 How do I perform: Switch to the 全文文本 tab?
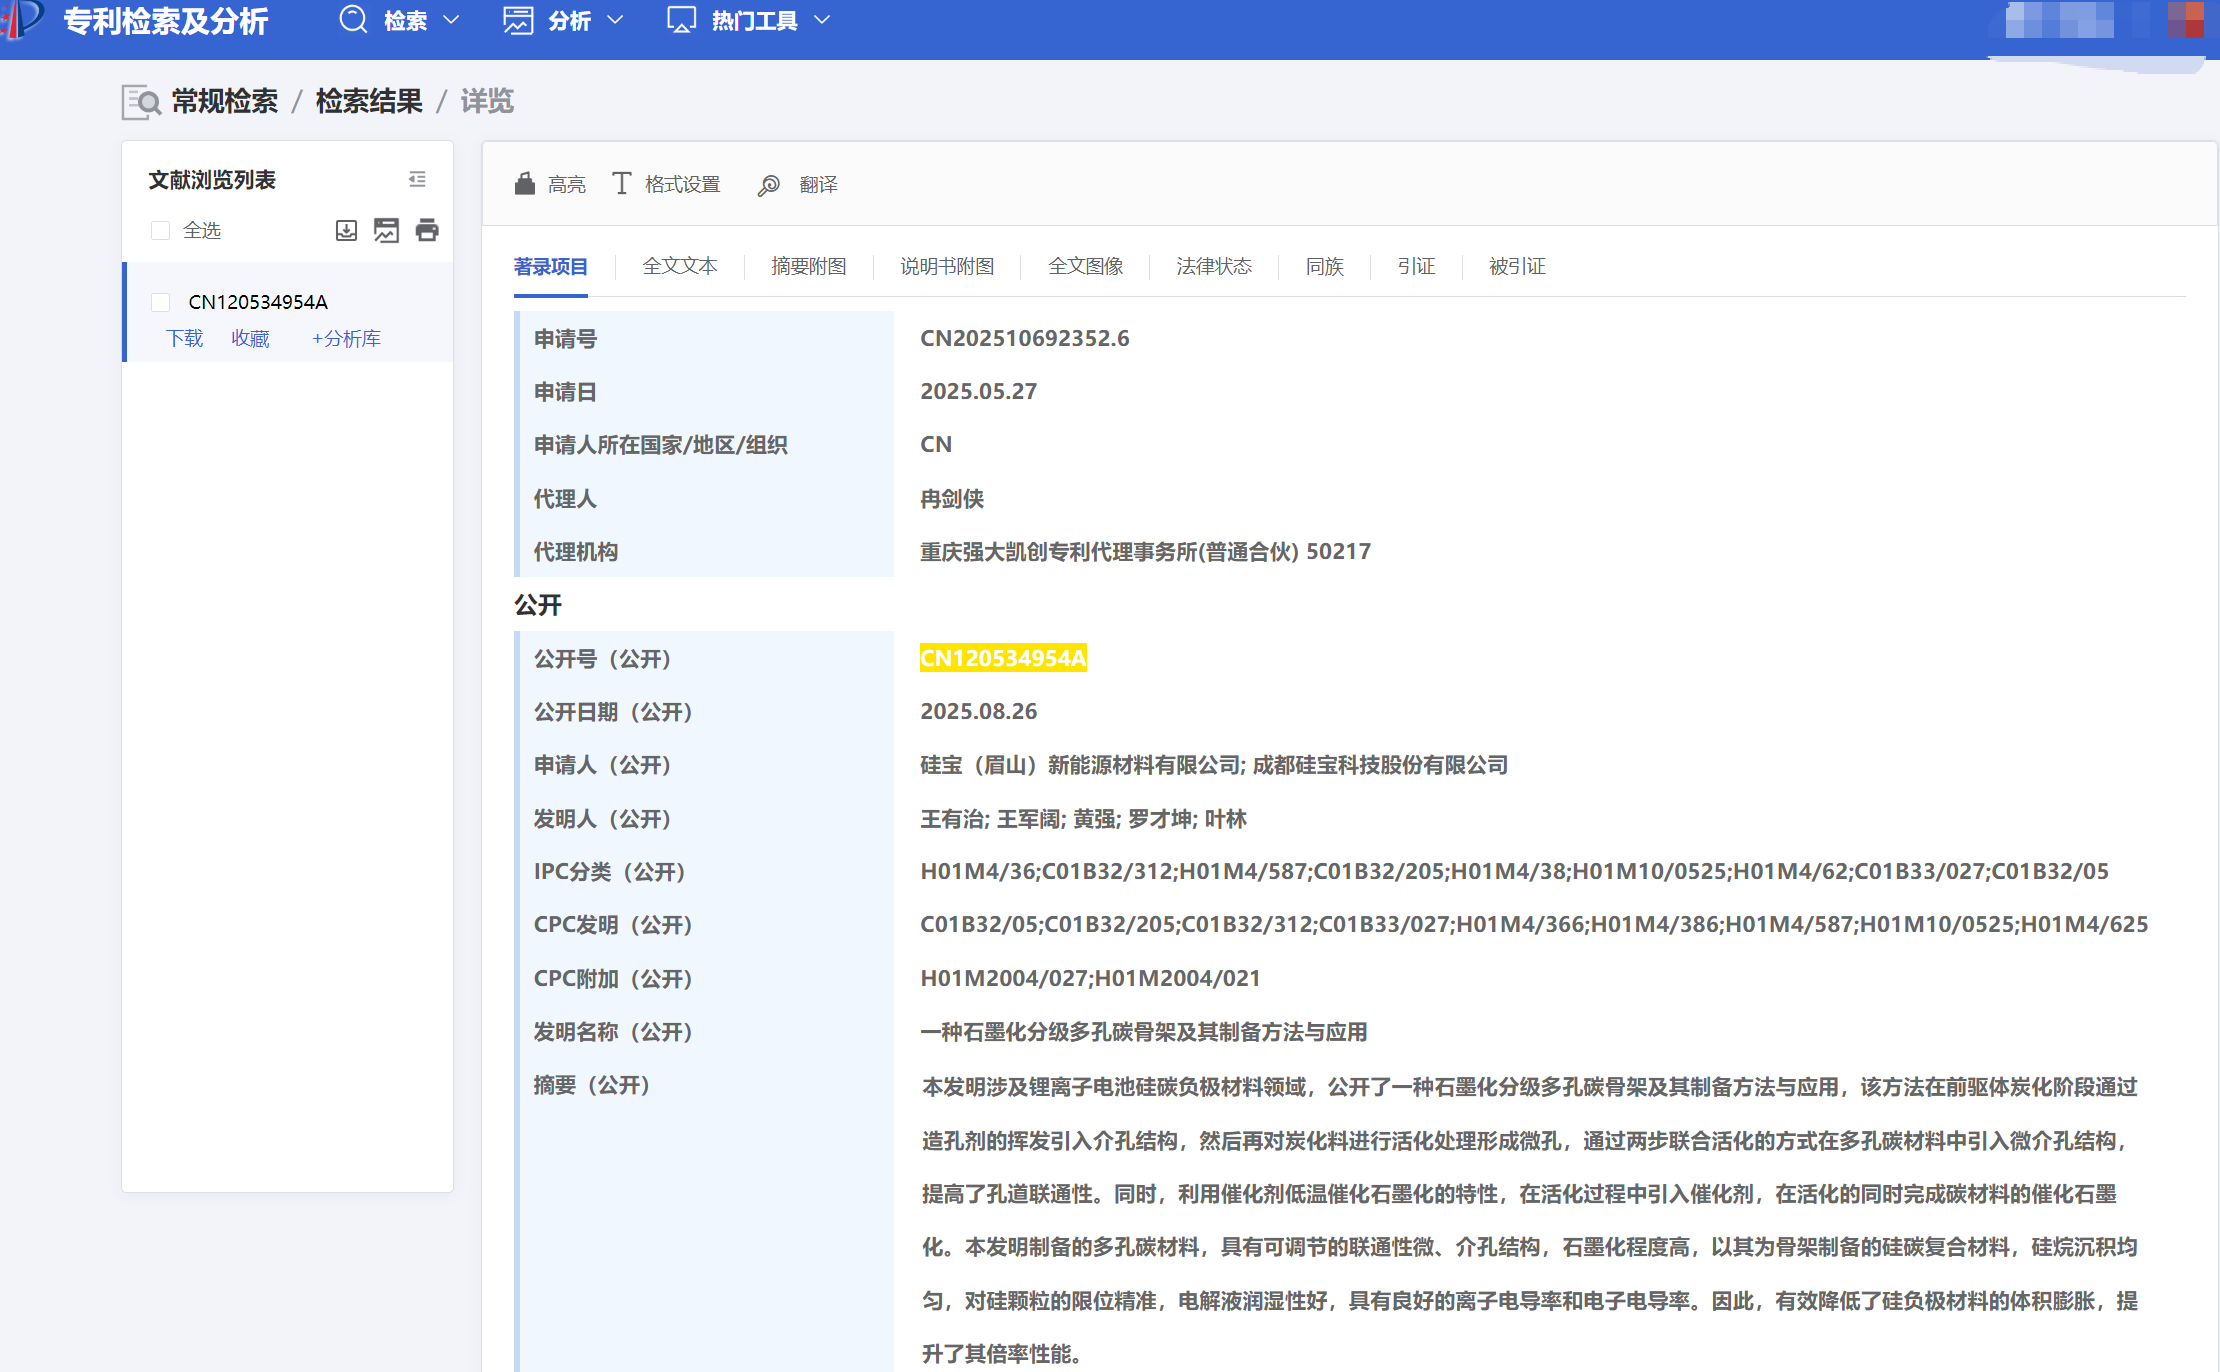(680, 266)
